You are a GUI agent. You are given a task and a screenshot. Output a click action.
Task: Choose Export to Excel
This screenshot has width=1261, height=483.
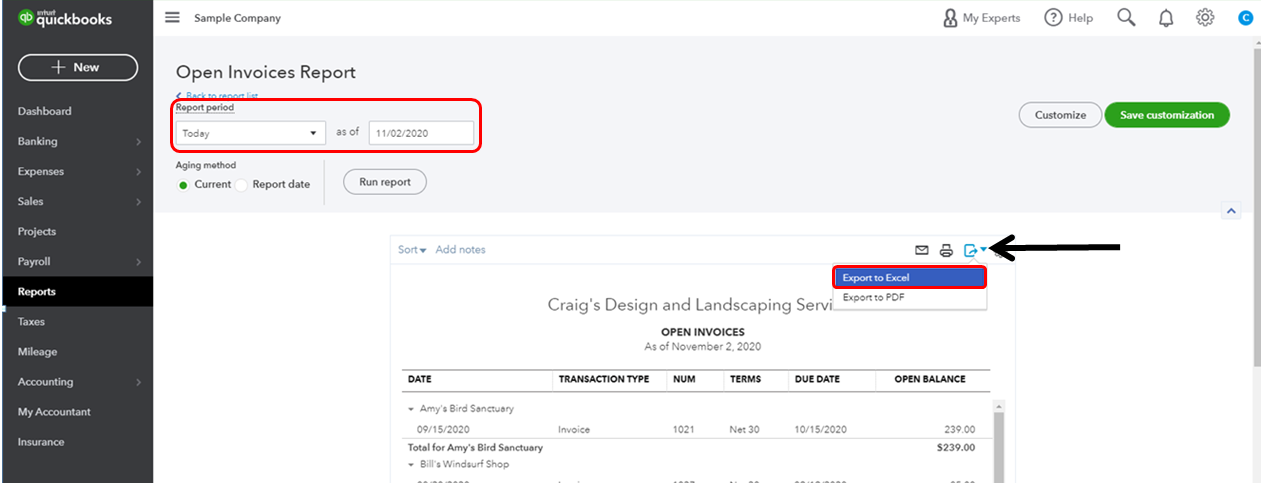tap(909, 277)
